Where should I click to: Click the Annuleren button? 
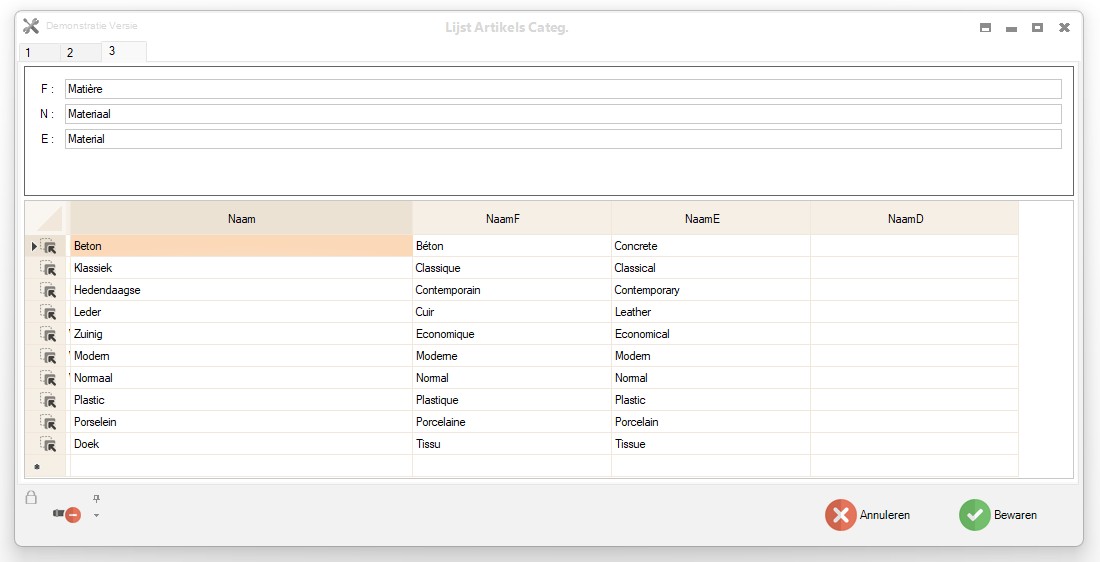868,515
